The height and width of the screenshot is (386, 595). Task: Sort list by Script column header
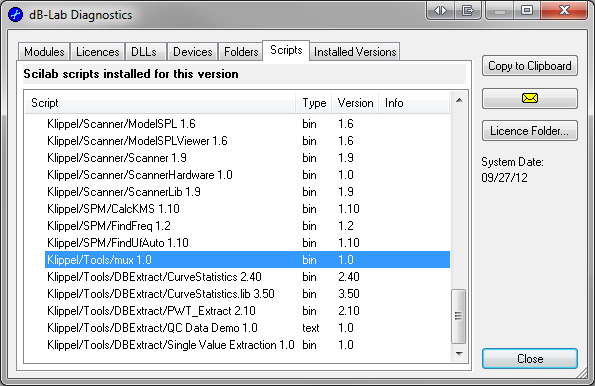(x=160, y=103)
